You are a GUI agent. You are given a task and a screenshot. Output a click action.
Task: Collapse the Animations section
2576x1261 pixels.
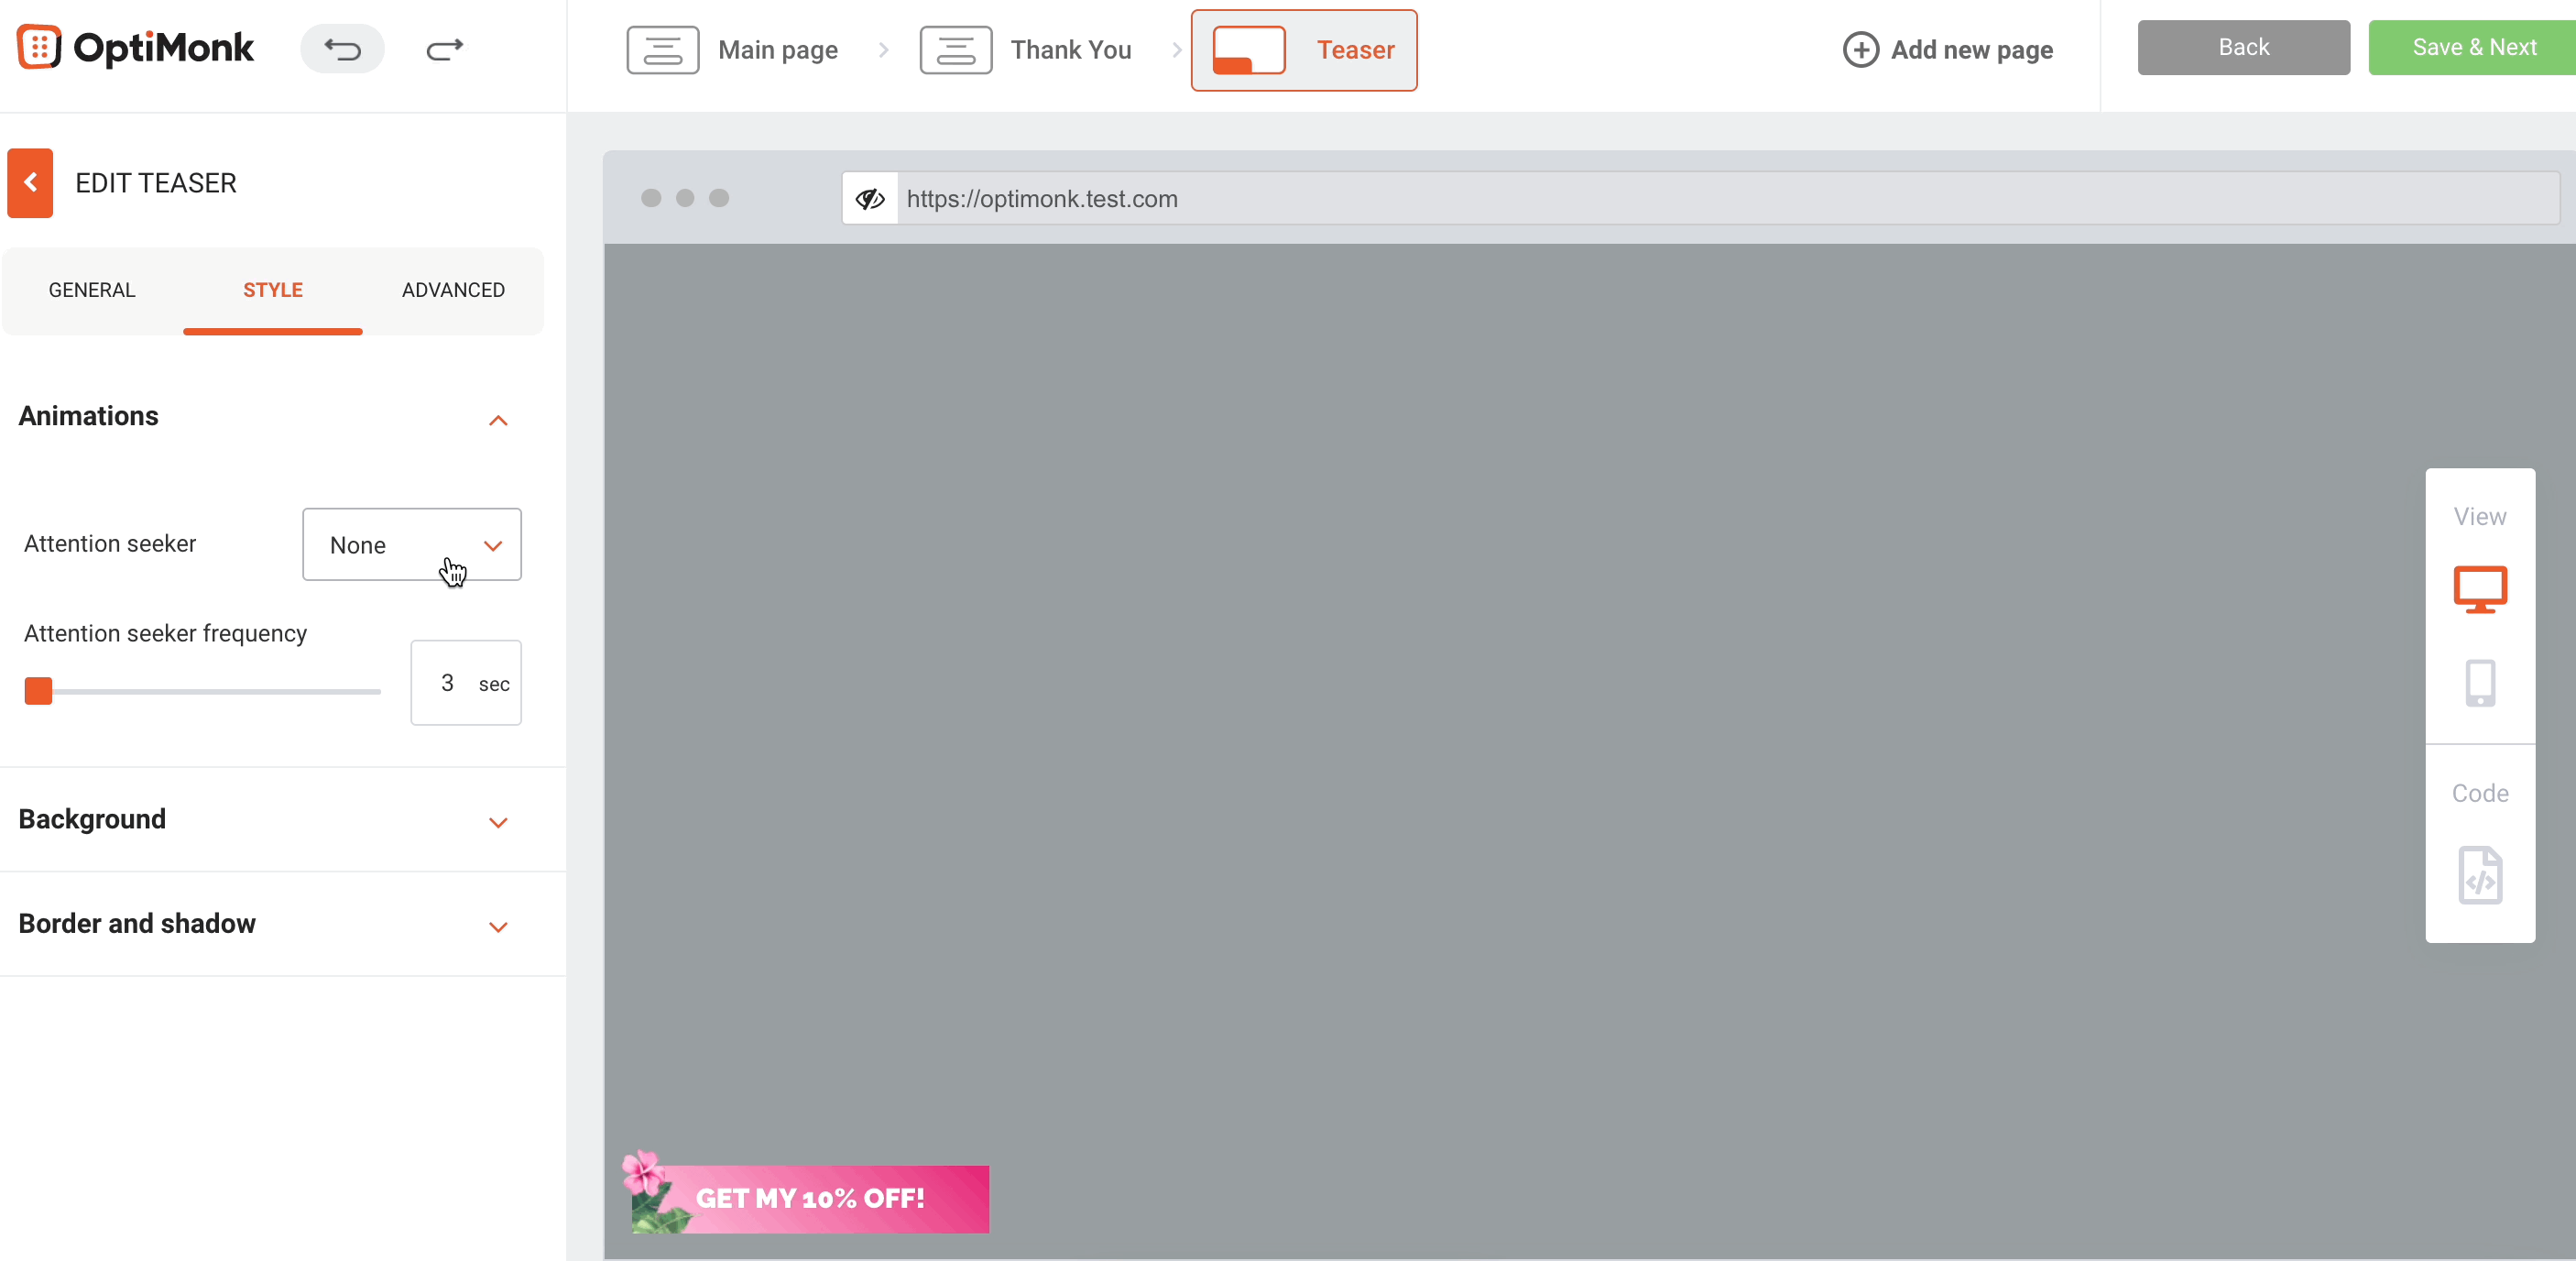tap(498, 420)
